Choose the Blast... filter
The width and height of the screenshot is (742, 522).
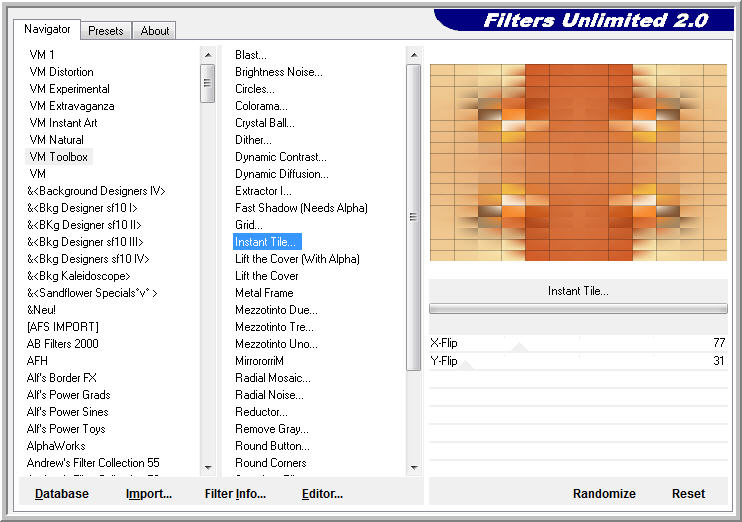(251, 55)
